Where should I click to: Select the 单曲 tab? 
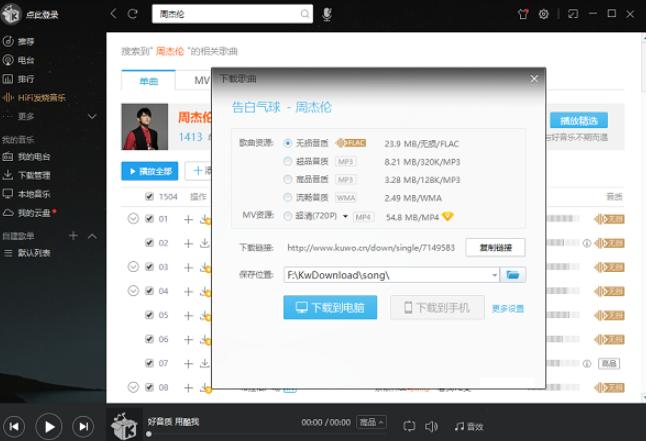click(x=148, y=81)
